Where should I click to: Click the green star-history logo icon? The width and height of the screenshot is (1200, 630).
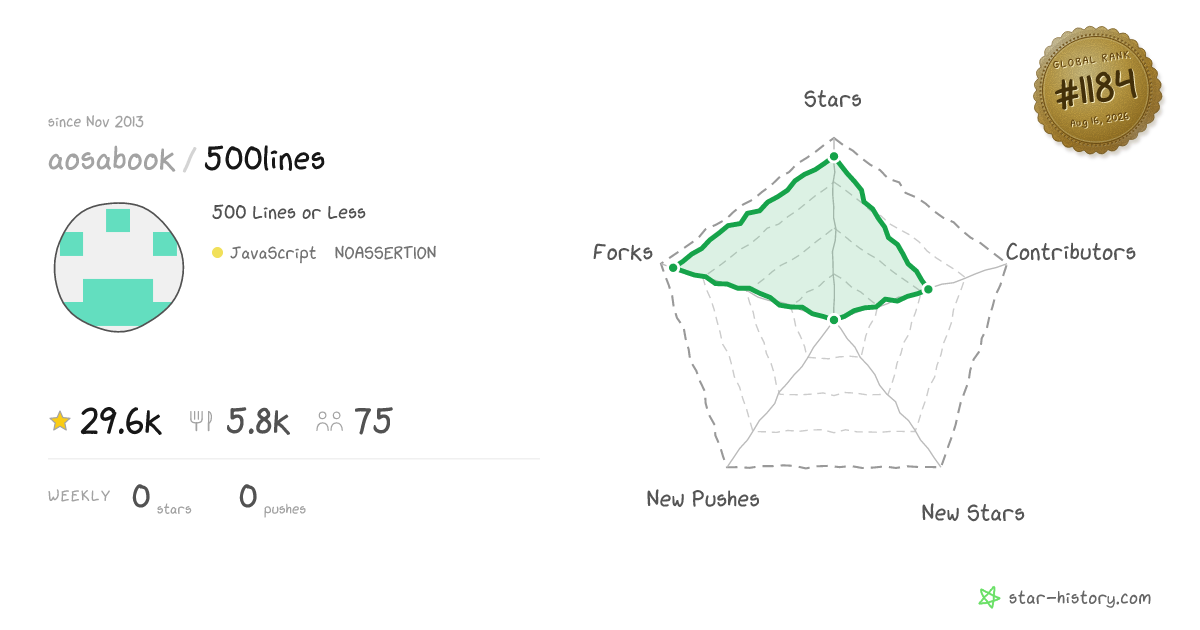coord(989,598)
